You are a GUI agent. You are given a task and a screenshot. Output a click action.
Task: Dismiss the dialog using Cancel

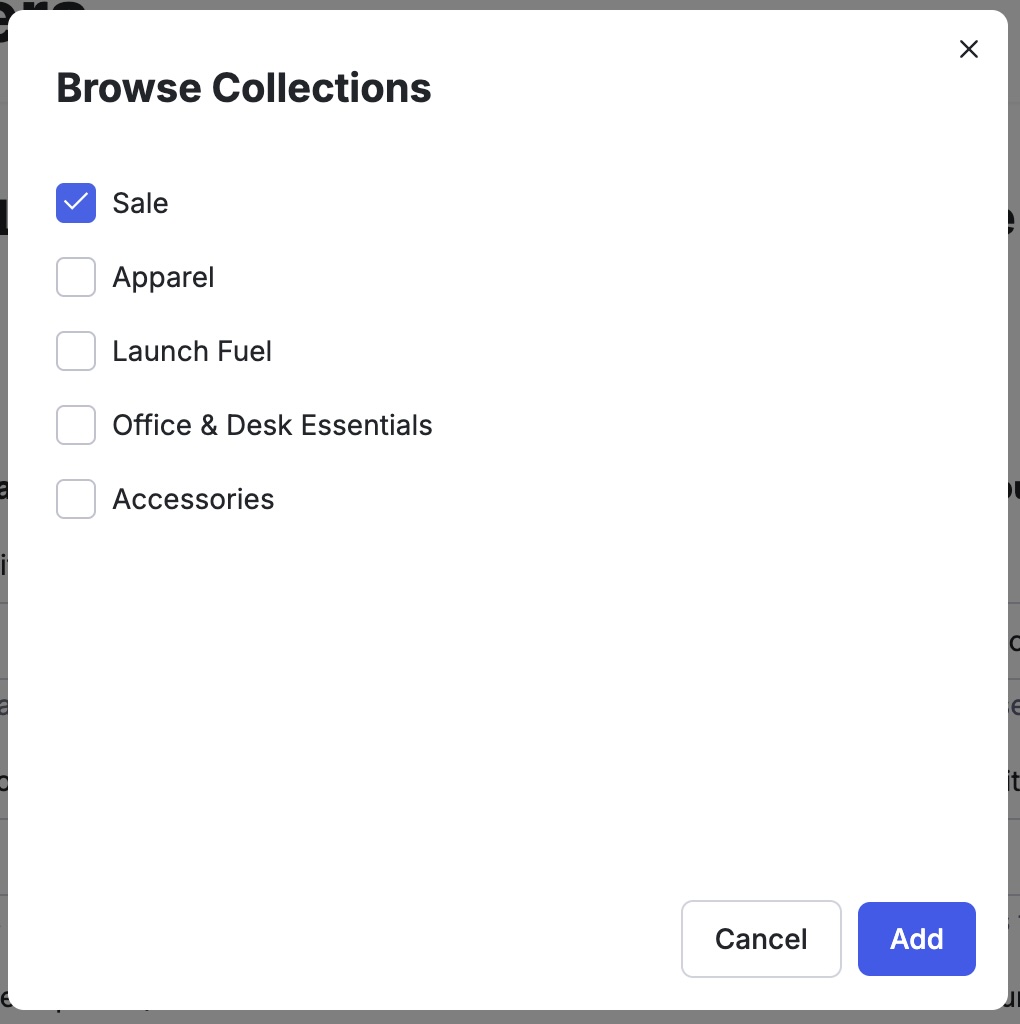click(x=761, y=939)
